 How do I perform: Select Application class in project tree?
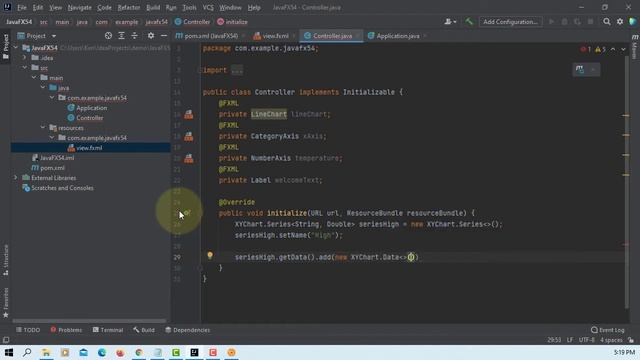click(x=91, y=108)
